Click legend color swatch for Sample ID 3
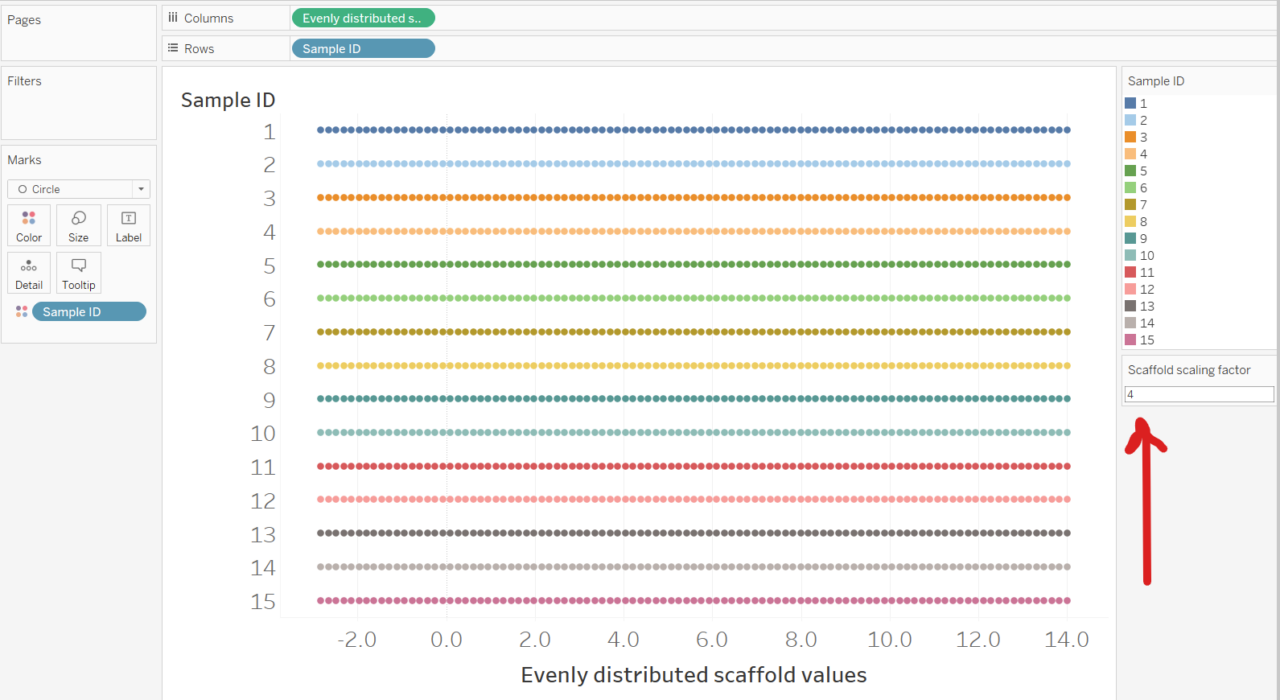1280x700 pixels. tap(1130, 137)
